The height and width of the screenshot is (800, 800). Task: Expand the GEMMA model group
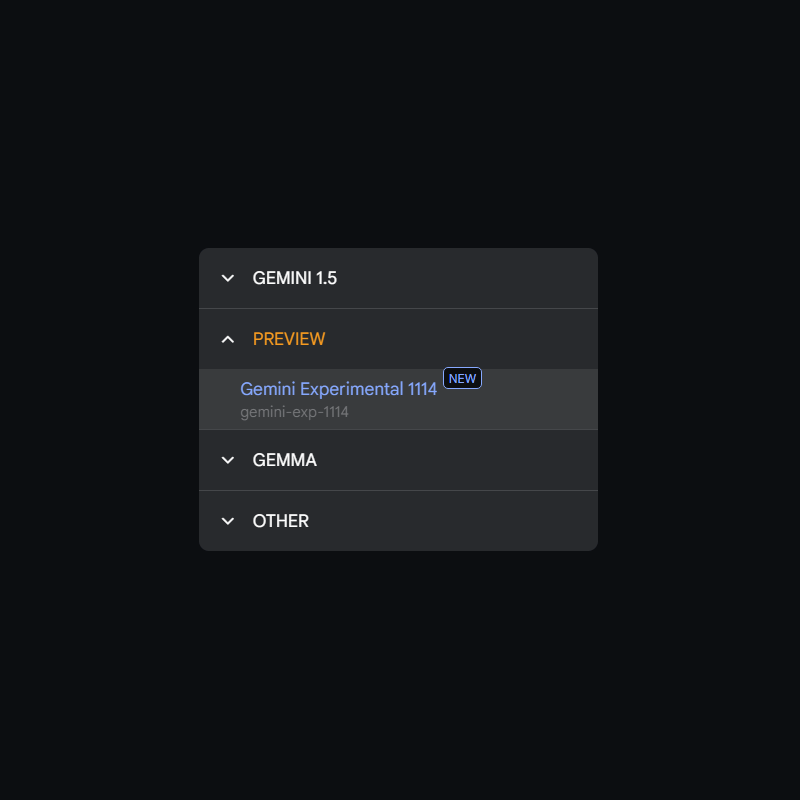tap(398, 460)
